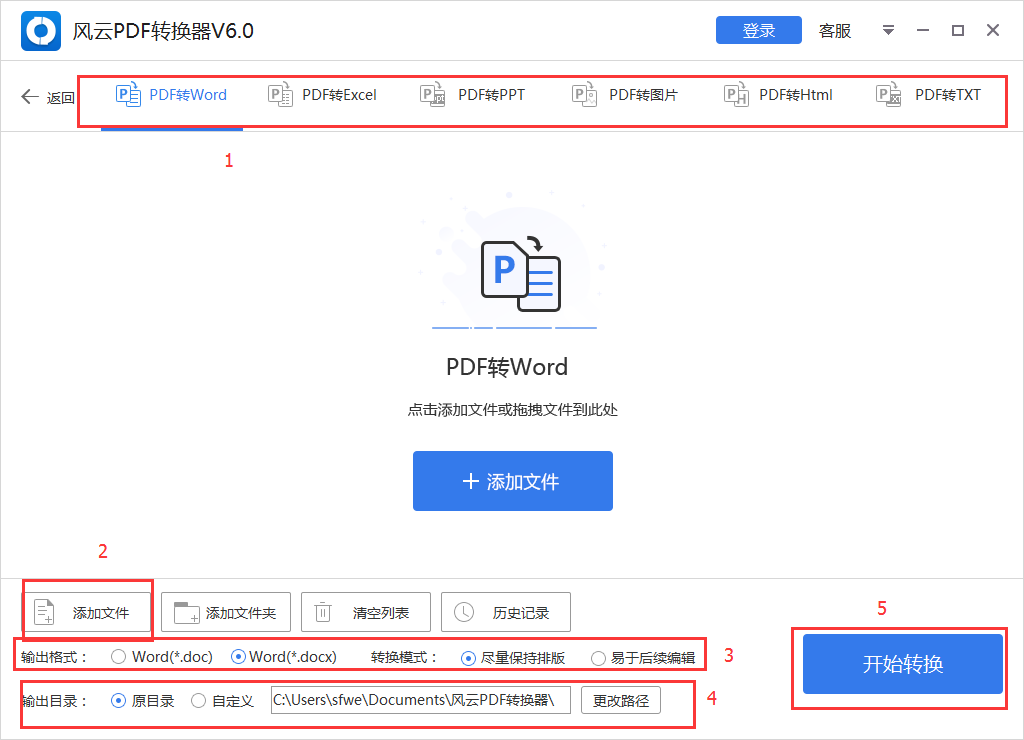The height and width of the screenshot is (740, 1024).
Task: Click the 输出目录 label
Action: click(x=54, y=701)
